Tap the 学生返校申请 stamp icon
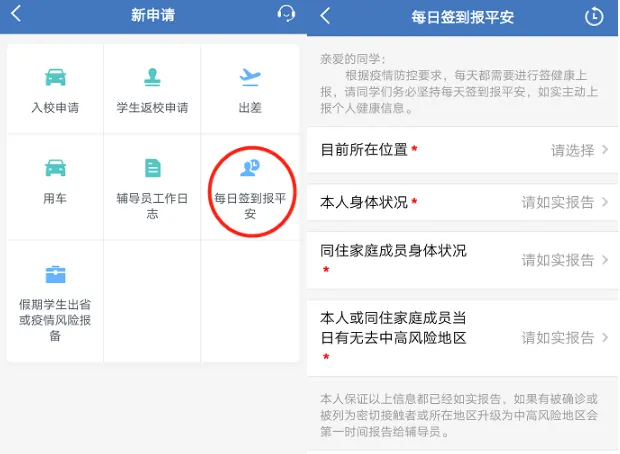Image resolution: width=620 pixels, height=454 pixels. pos(152,77)
